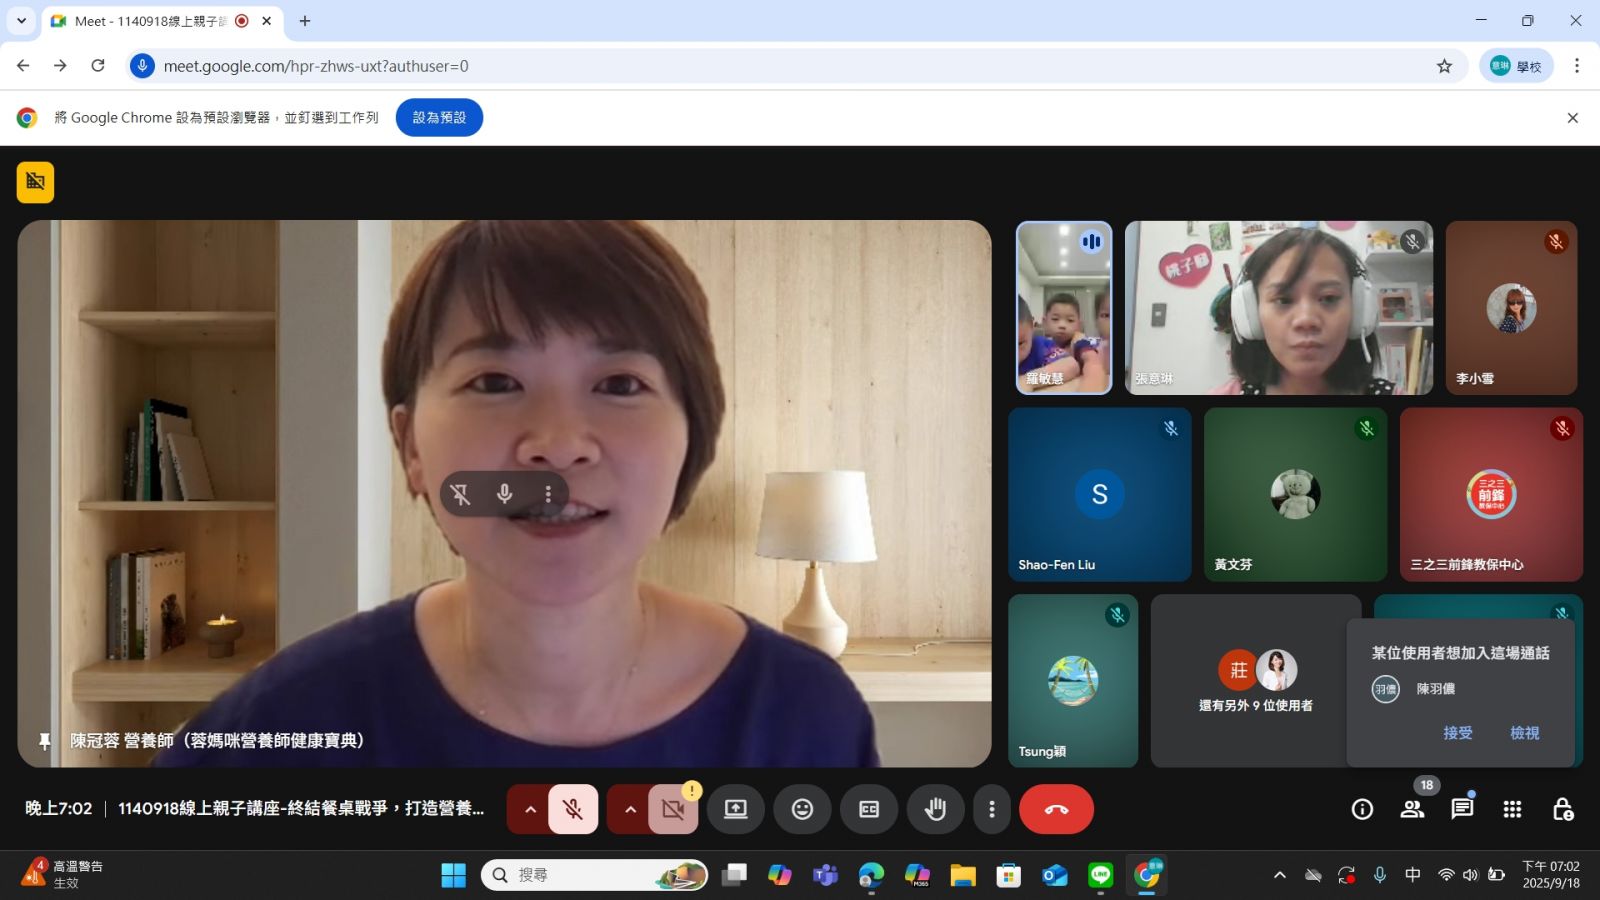Open host controls lock icon
Viewport: 1600px width, 900px height.
pyautogui.click(x=1562, y=809)
